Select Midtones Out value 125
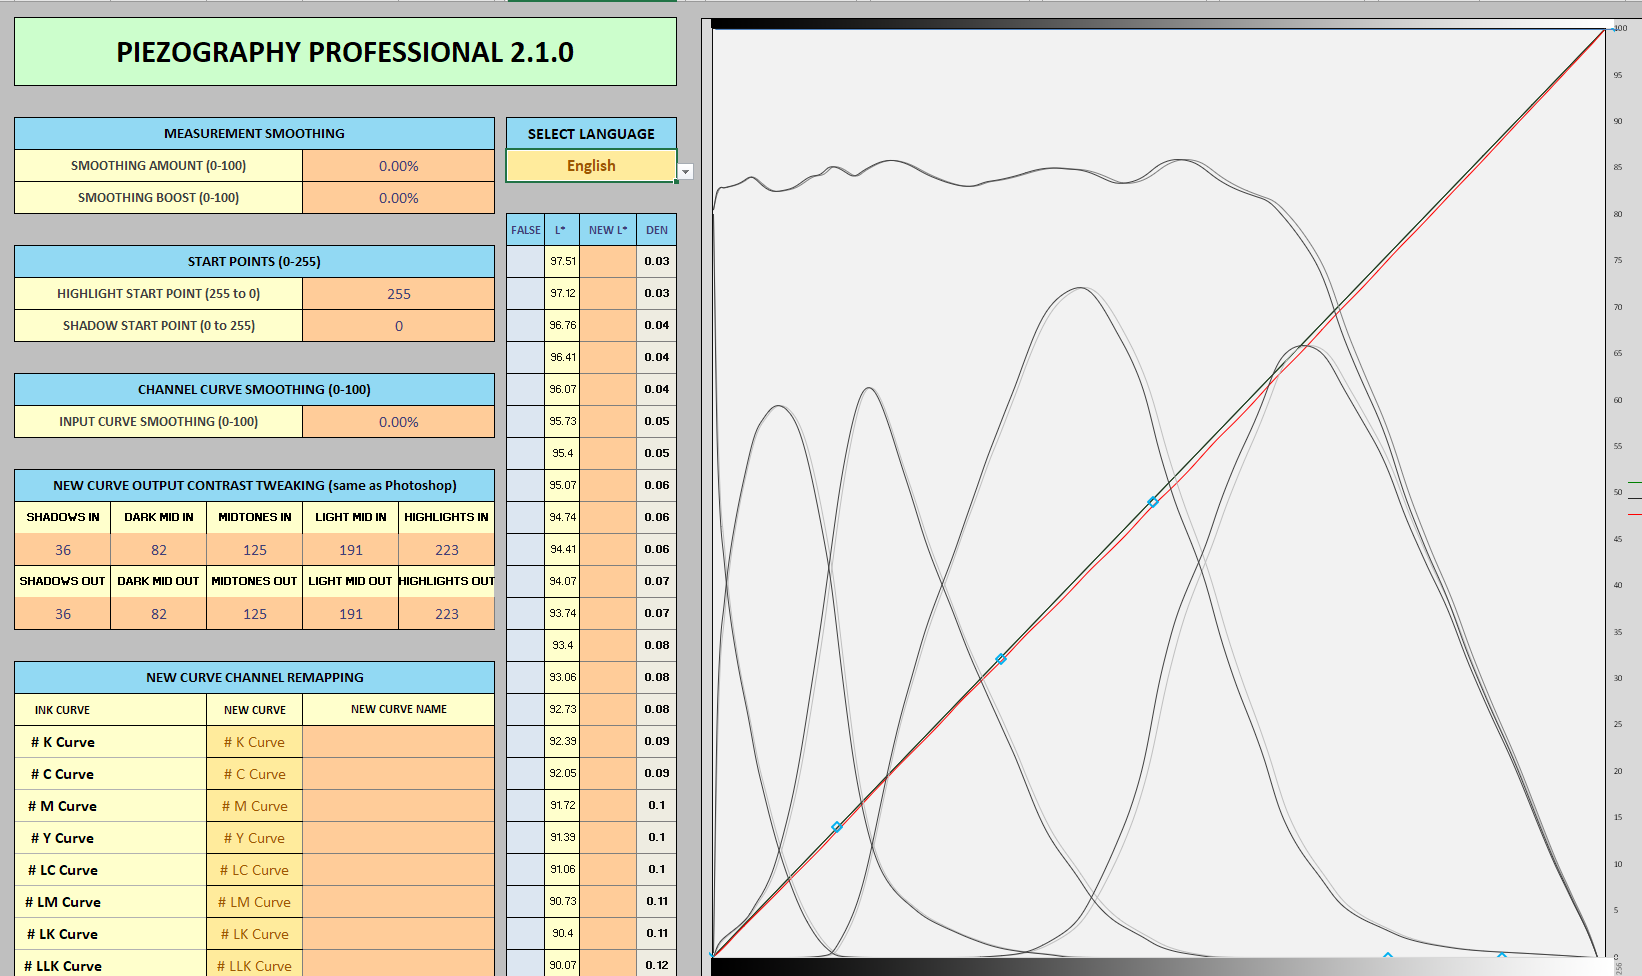The width and height of the screenshot is (1642, 976). coord(255,614)
